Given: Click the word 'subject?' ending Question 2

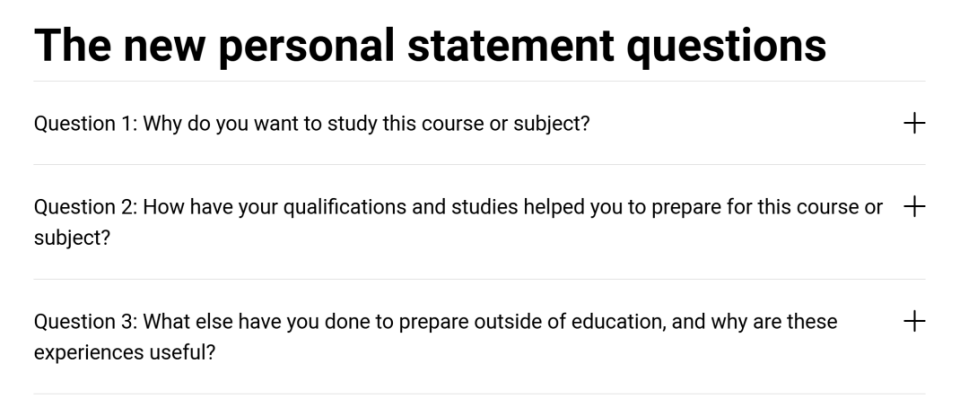Looking at the screenshot, I should (x=72, y=240).
